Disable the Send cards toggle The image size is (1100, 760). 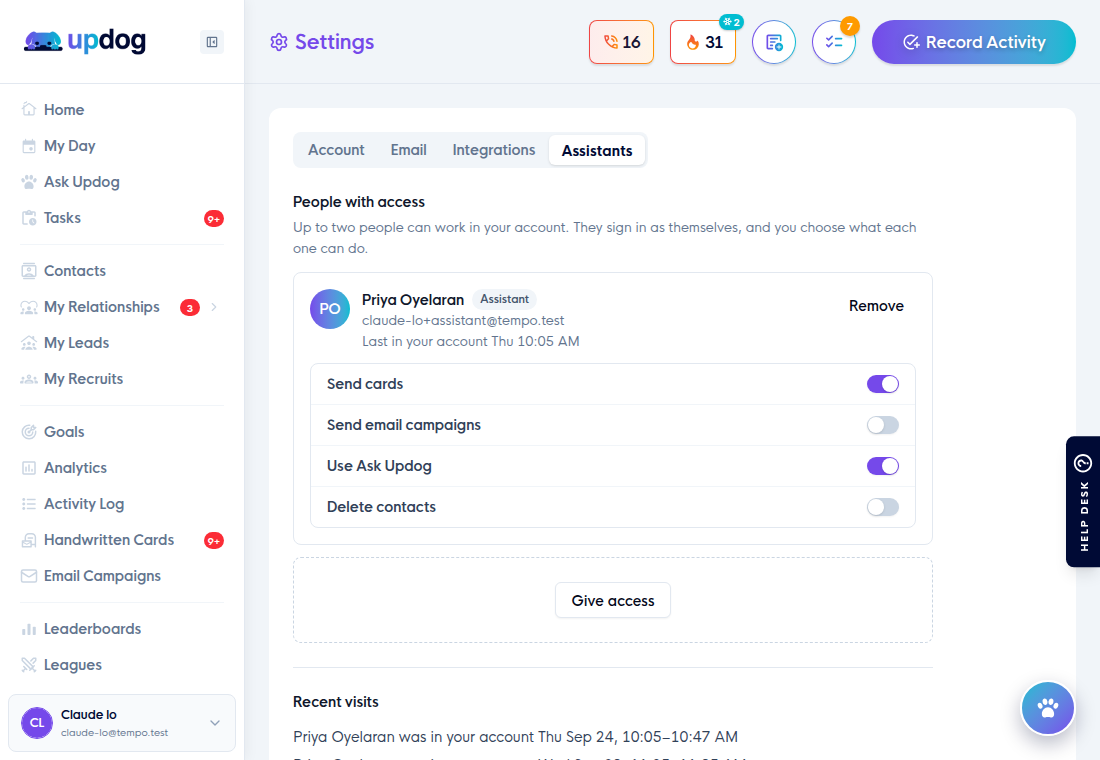[x=883, y=384]
